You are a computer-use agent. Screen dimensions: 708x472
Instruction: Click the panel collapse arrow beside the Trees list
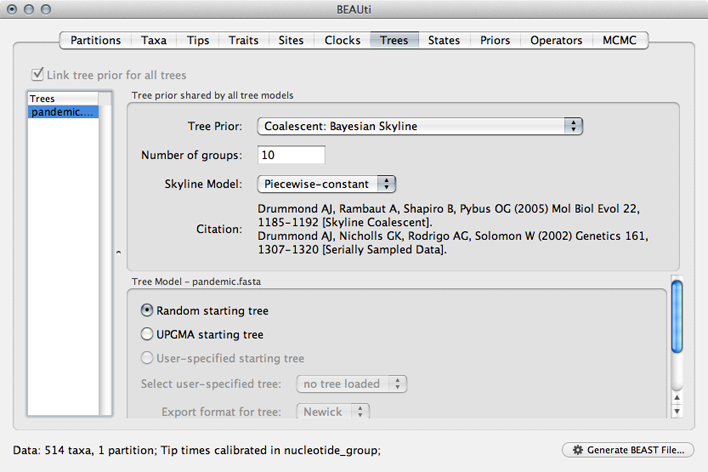[118, 252]
